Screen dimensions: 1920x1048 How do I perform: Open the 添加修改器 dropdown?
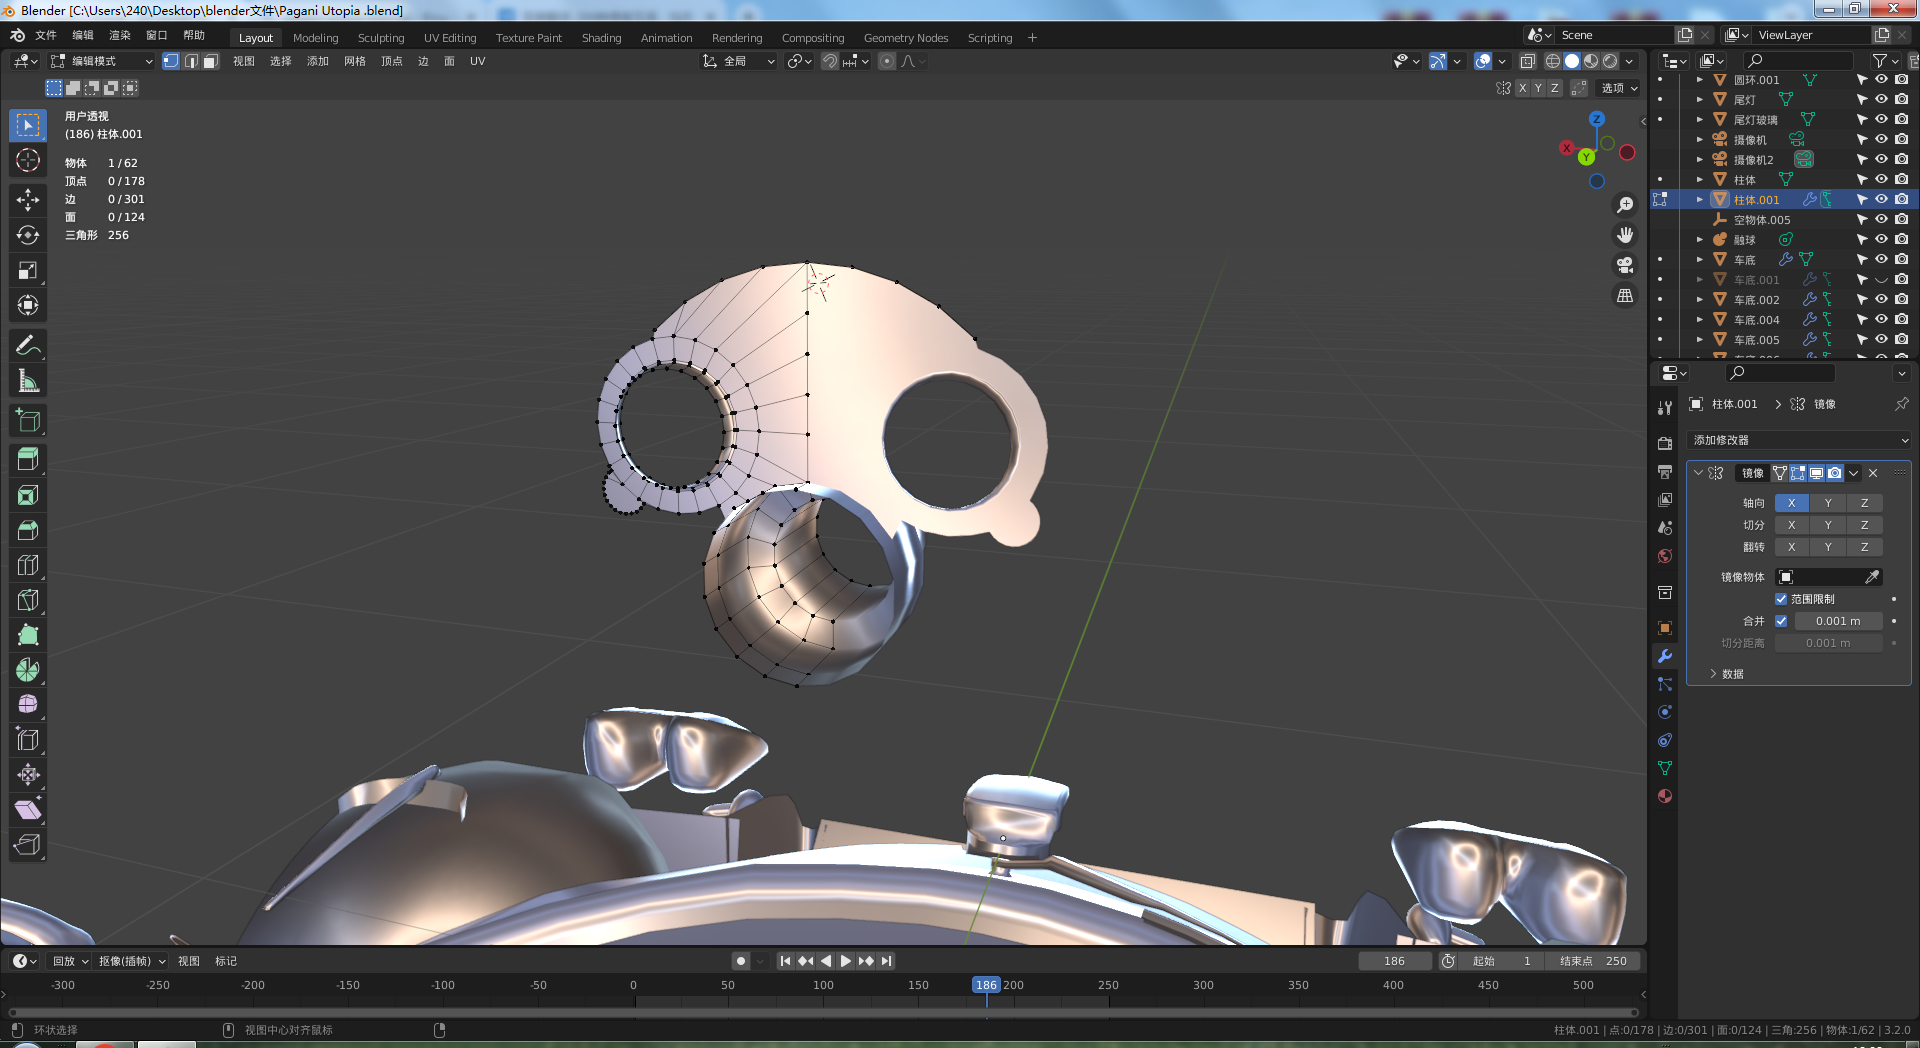pyautogui.click(x=1799, y=440)
